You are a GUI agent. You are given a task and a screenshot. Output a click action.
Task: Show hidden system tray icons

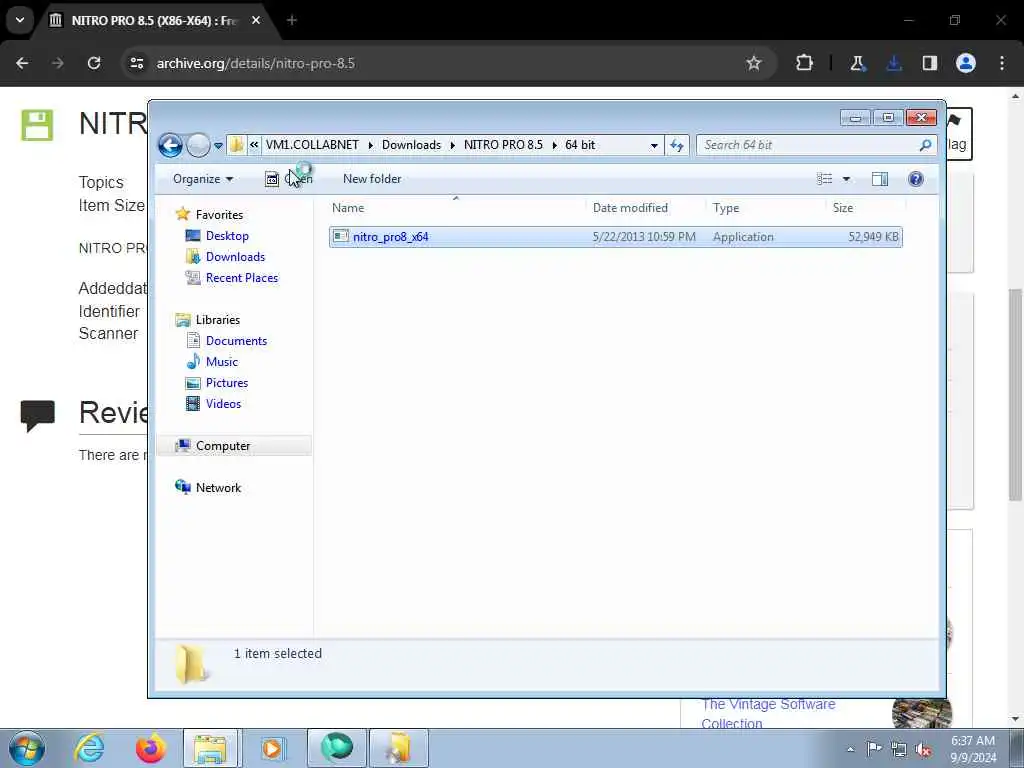(x=850, y=749)
